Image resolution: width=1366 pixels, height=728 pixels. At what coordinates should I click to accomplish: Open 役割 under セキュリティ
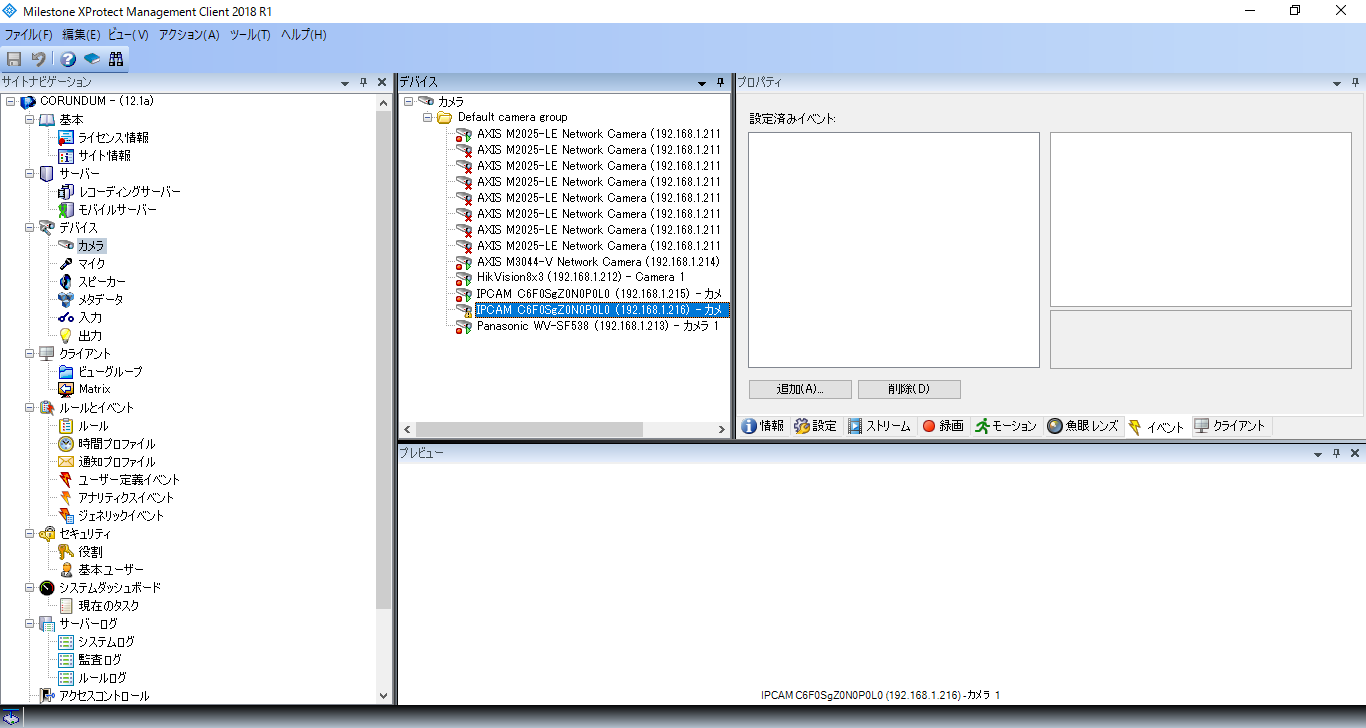point(90,552)
